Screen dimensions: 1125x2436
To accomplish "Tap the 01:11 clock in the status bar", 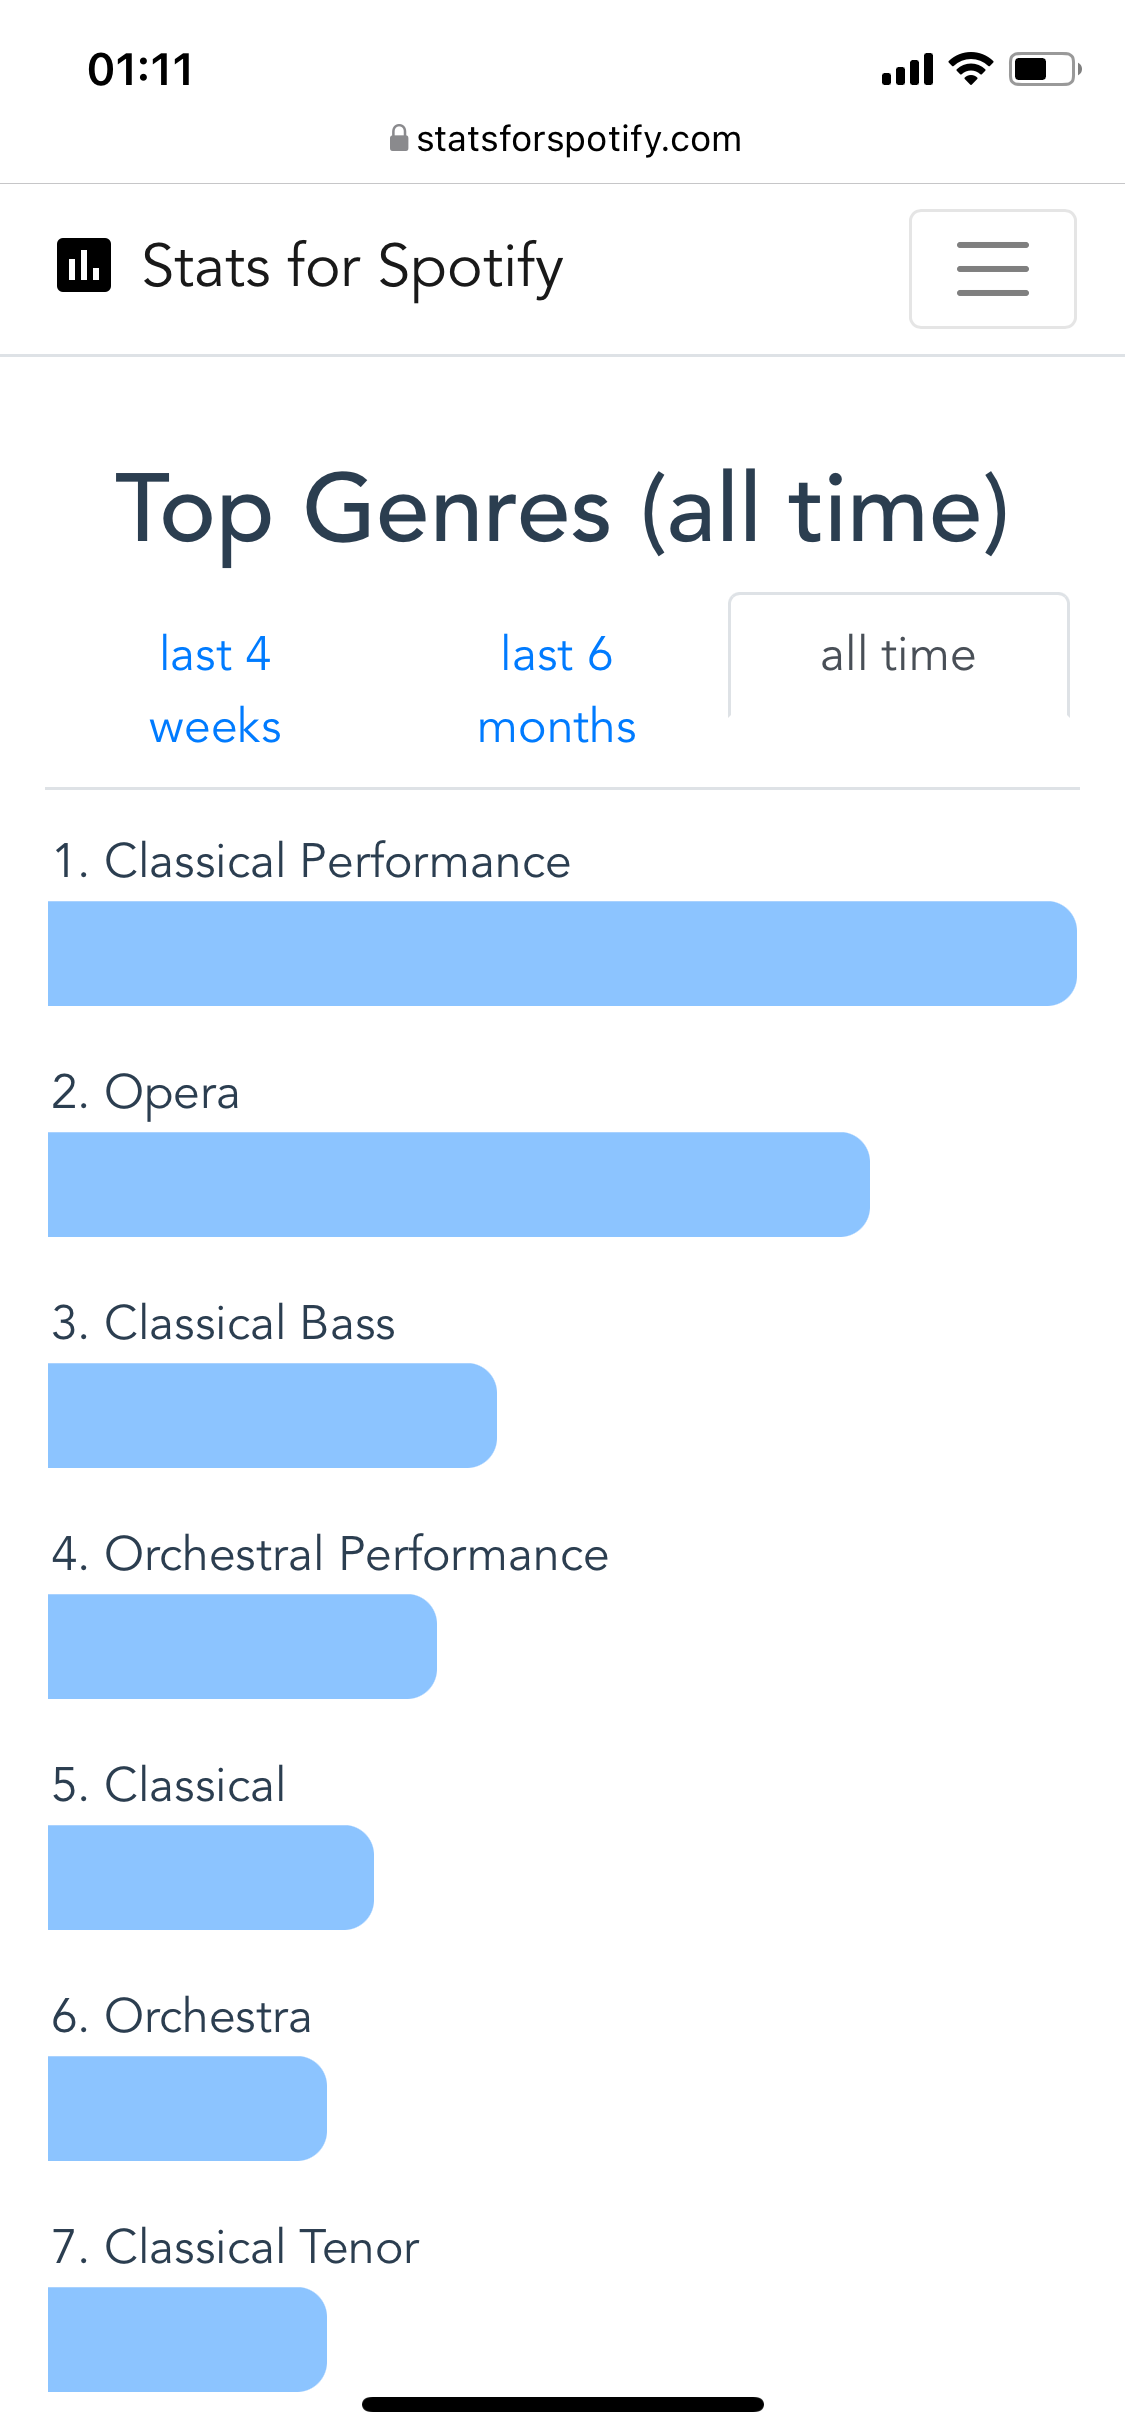I will coord(140,70).
